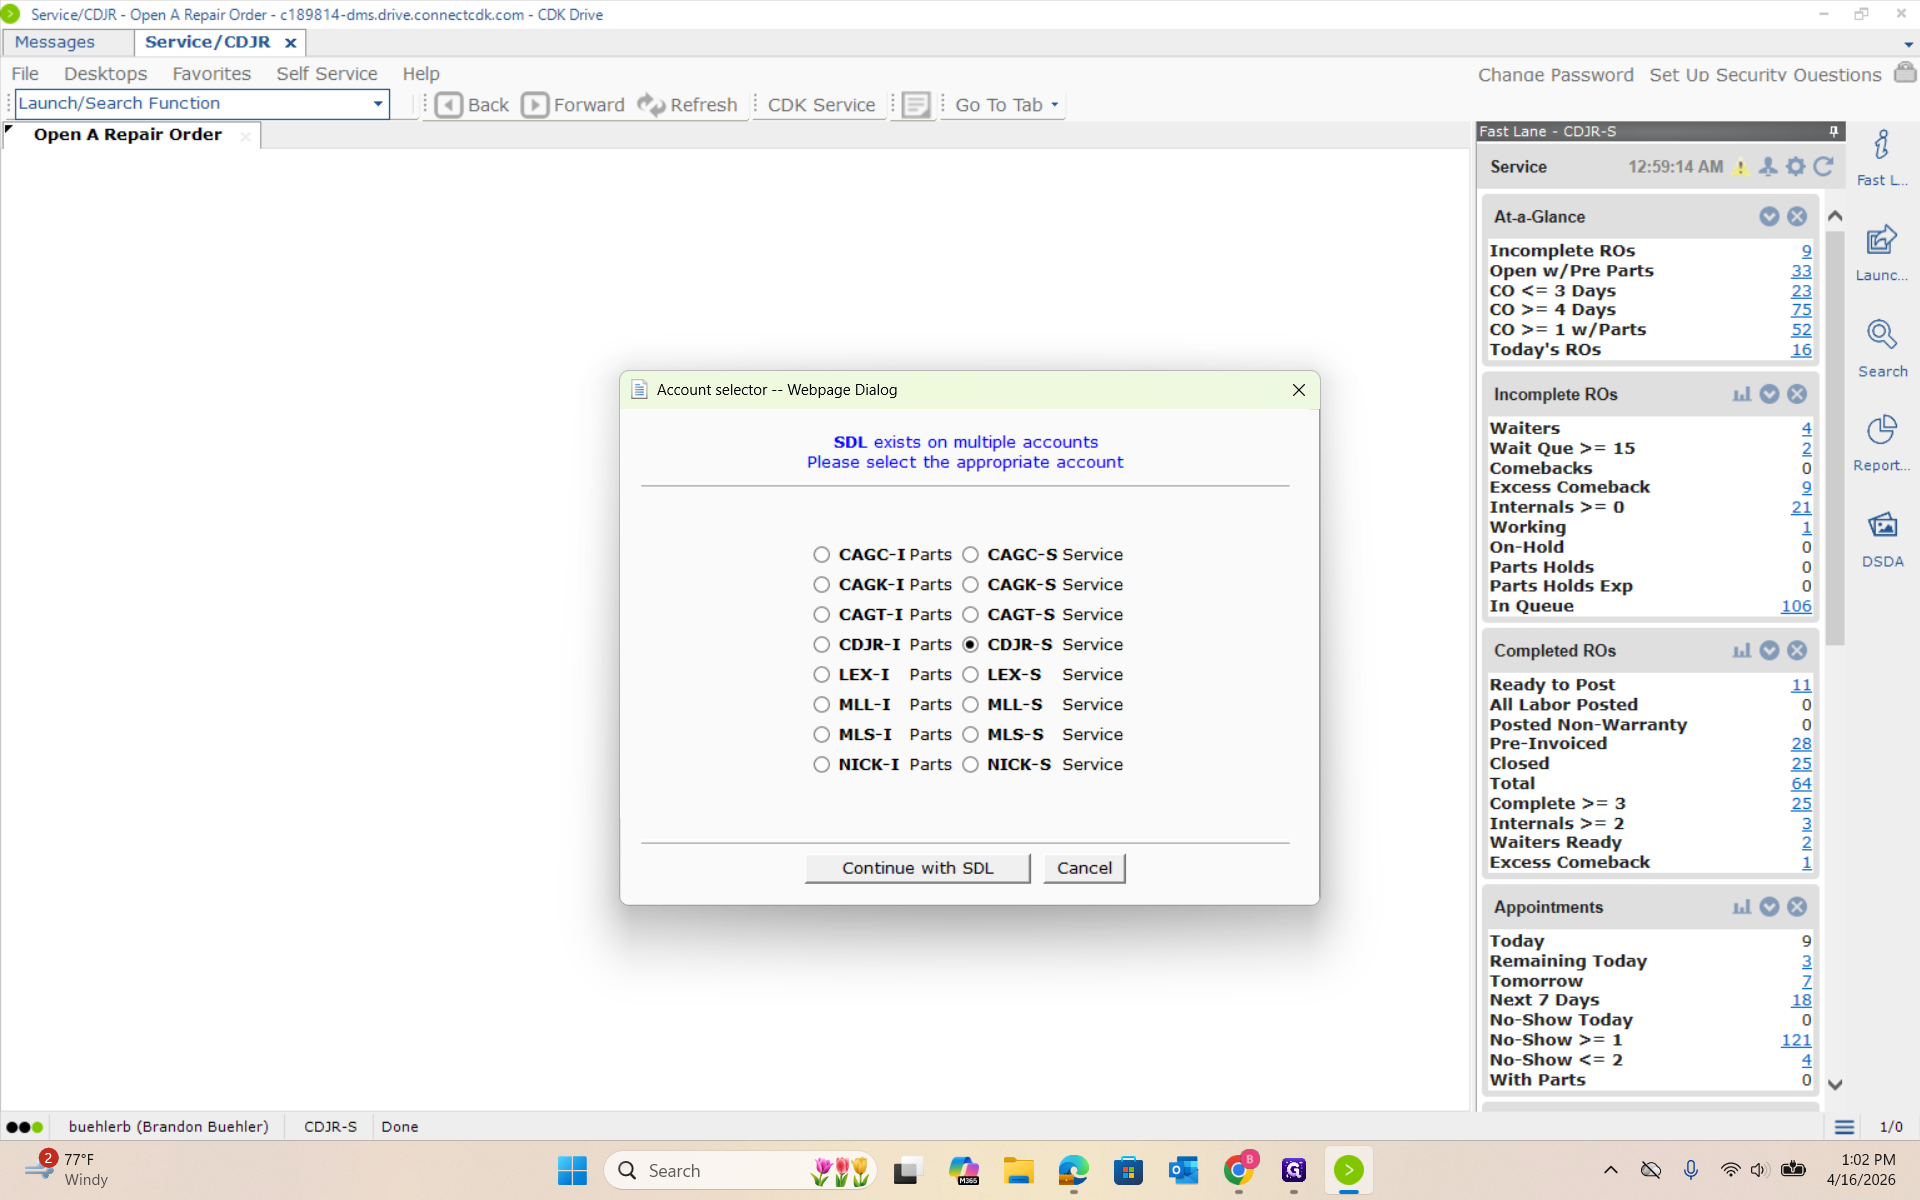Collapse the Completed ROs widget chevron

click(x=1769, y=651)
